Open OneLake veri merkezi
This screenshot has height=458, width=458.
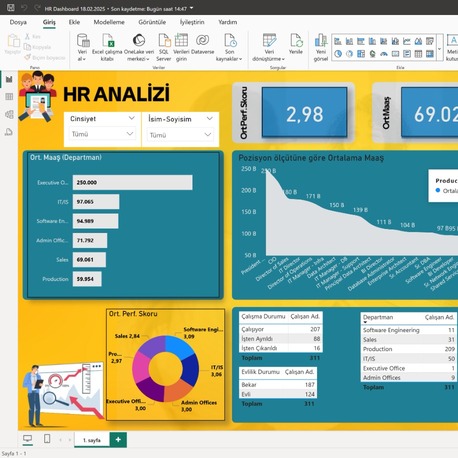(x=139, y=47)
